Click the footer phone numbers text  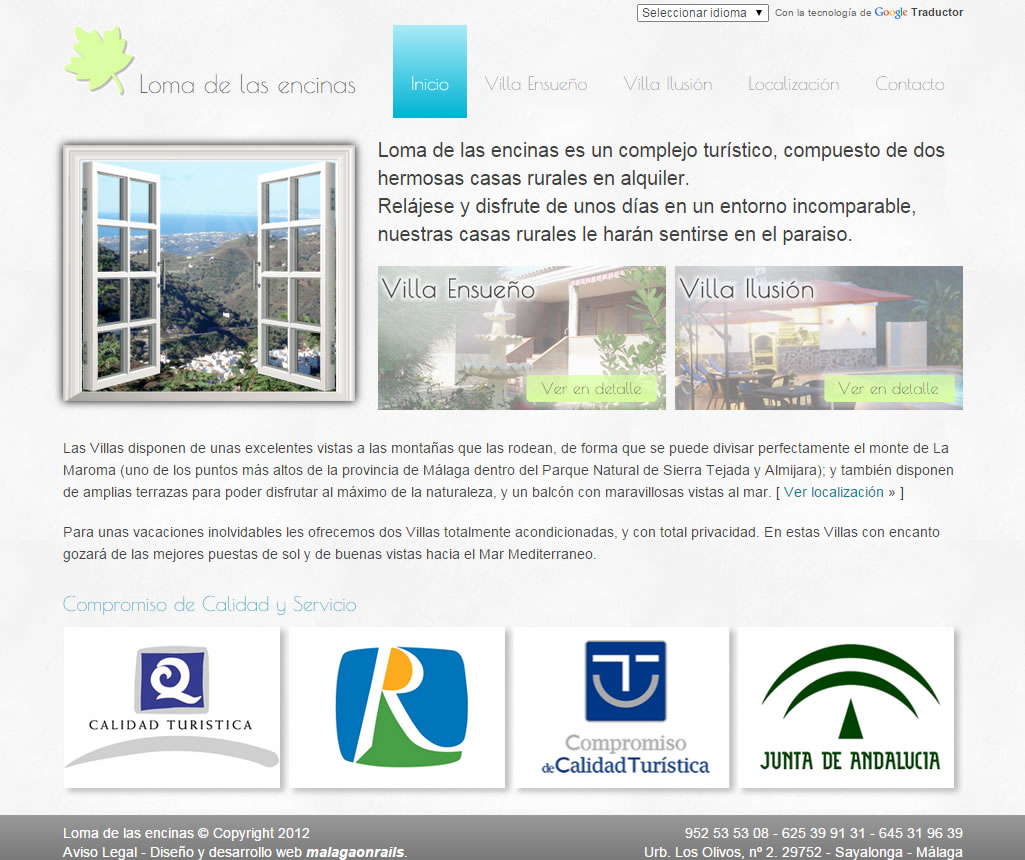(x=824, y=833)
